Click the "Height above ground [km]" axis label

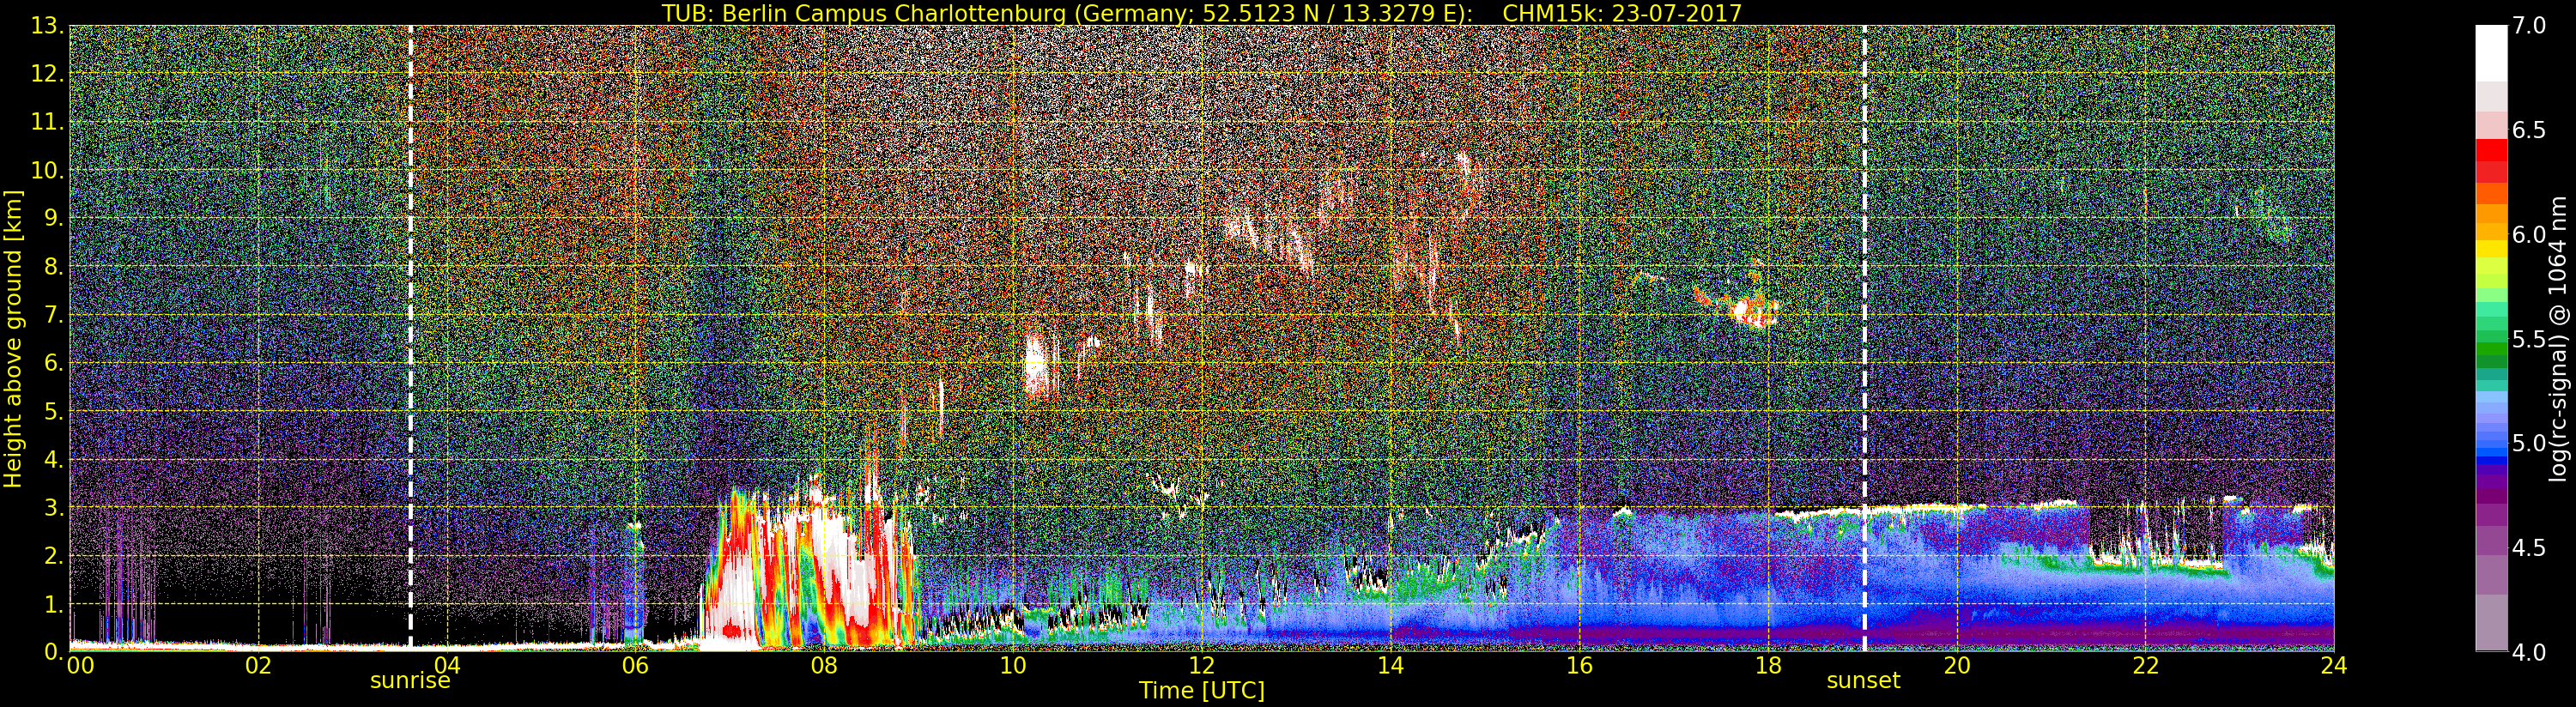[13, 339]
